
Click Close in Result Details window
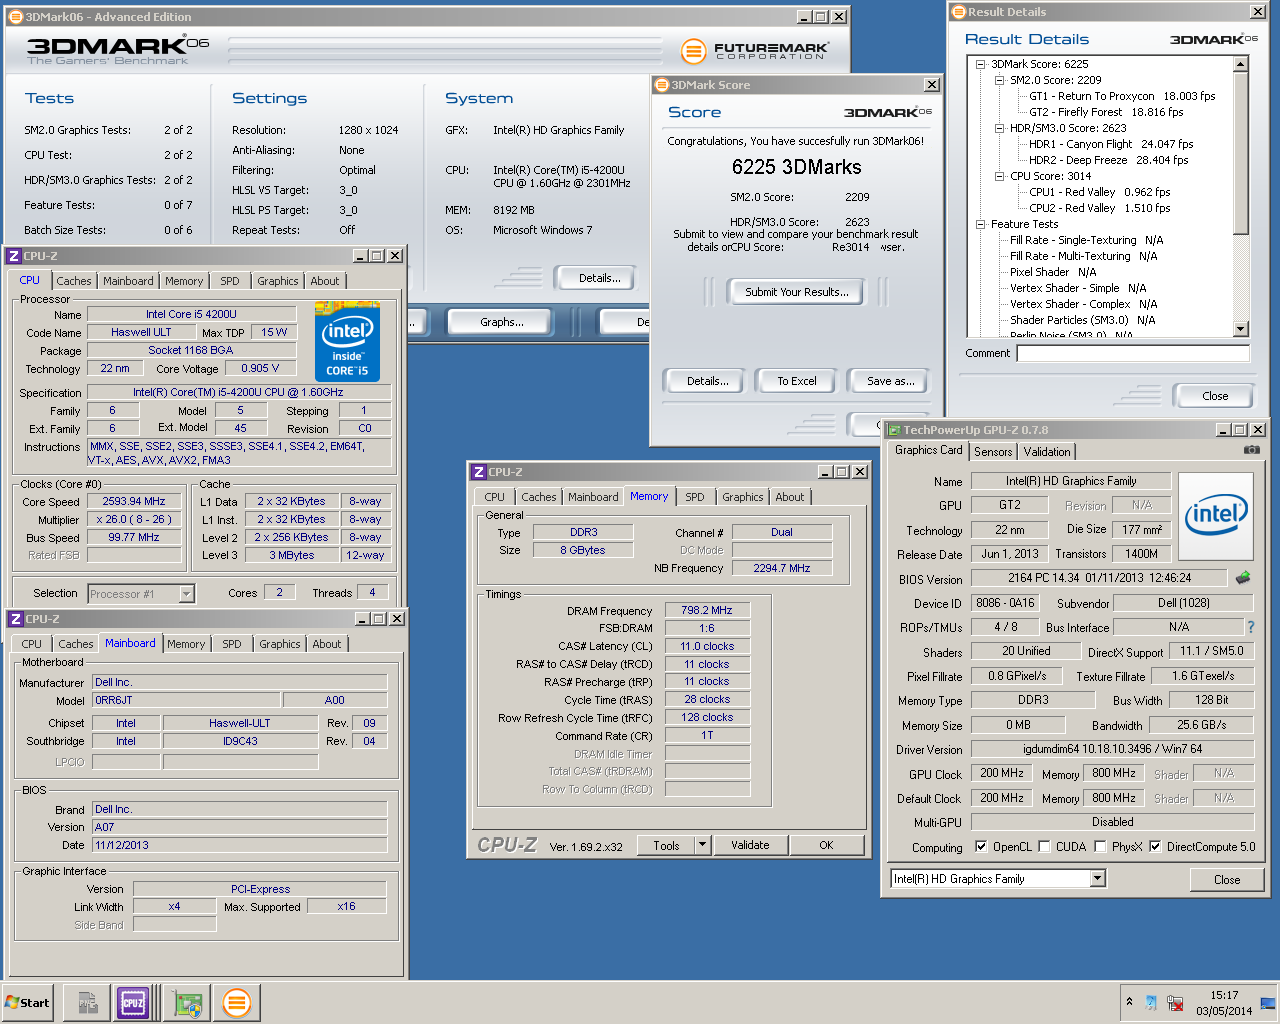(x=1215, y=396)
